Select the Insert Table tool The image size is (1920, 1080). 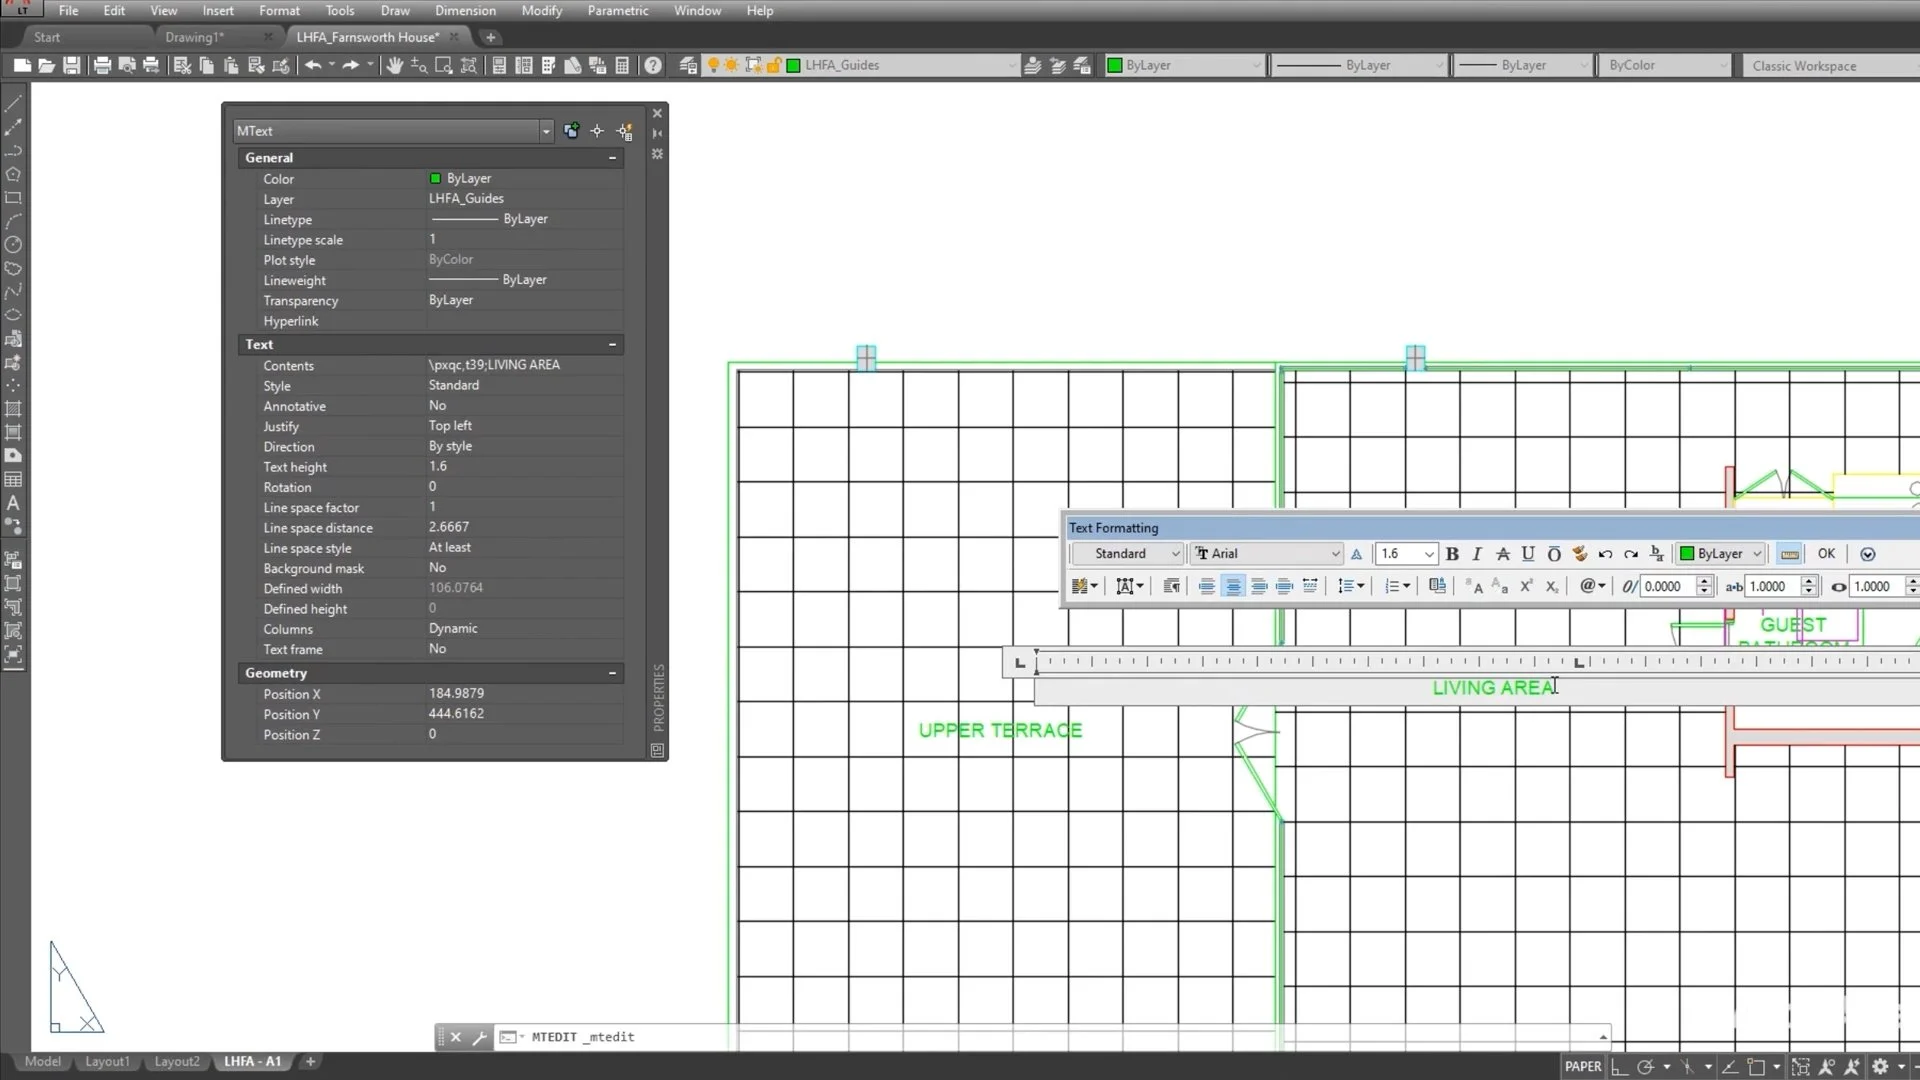pyautogui.click(x=14, y=479)
